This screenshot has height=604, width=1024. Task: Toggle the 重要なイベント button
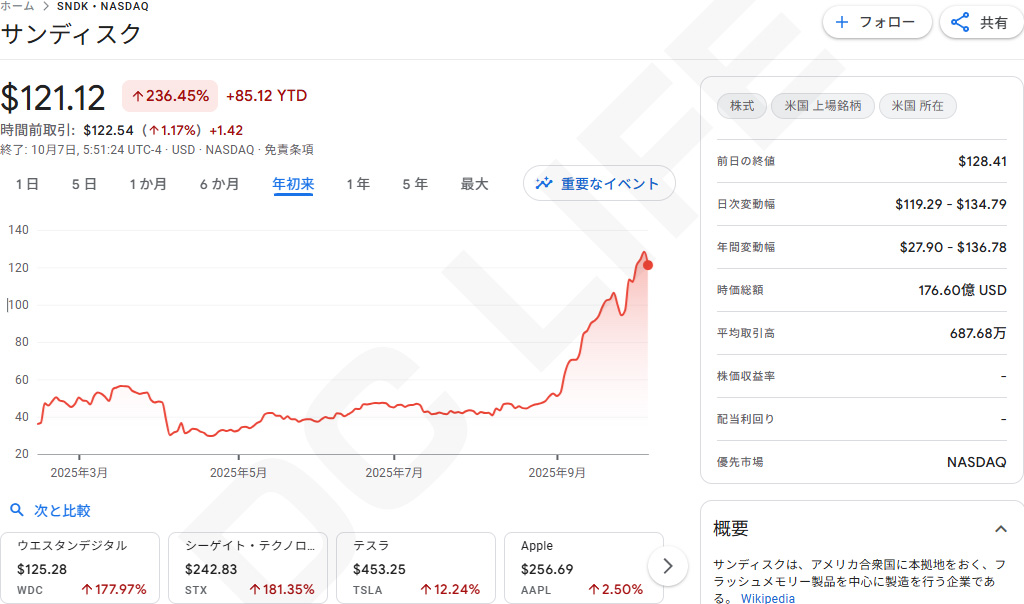tap(599, 183)
